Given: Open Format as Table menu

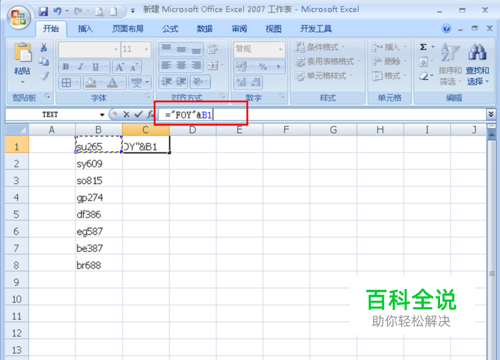Looking at the screenshot, I should tap(328, 61).
